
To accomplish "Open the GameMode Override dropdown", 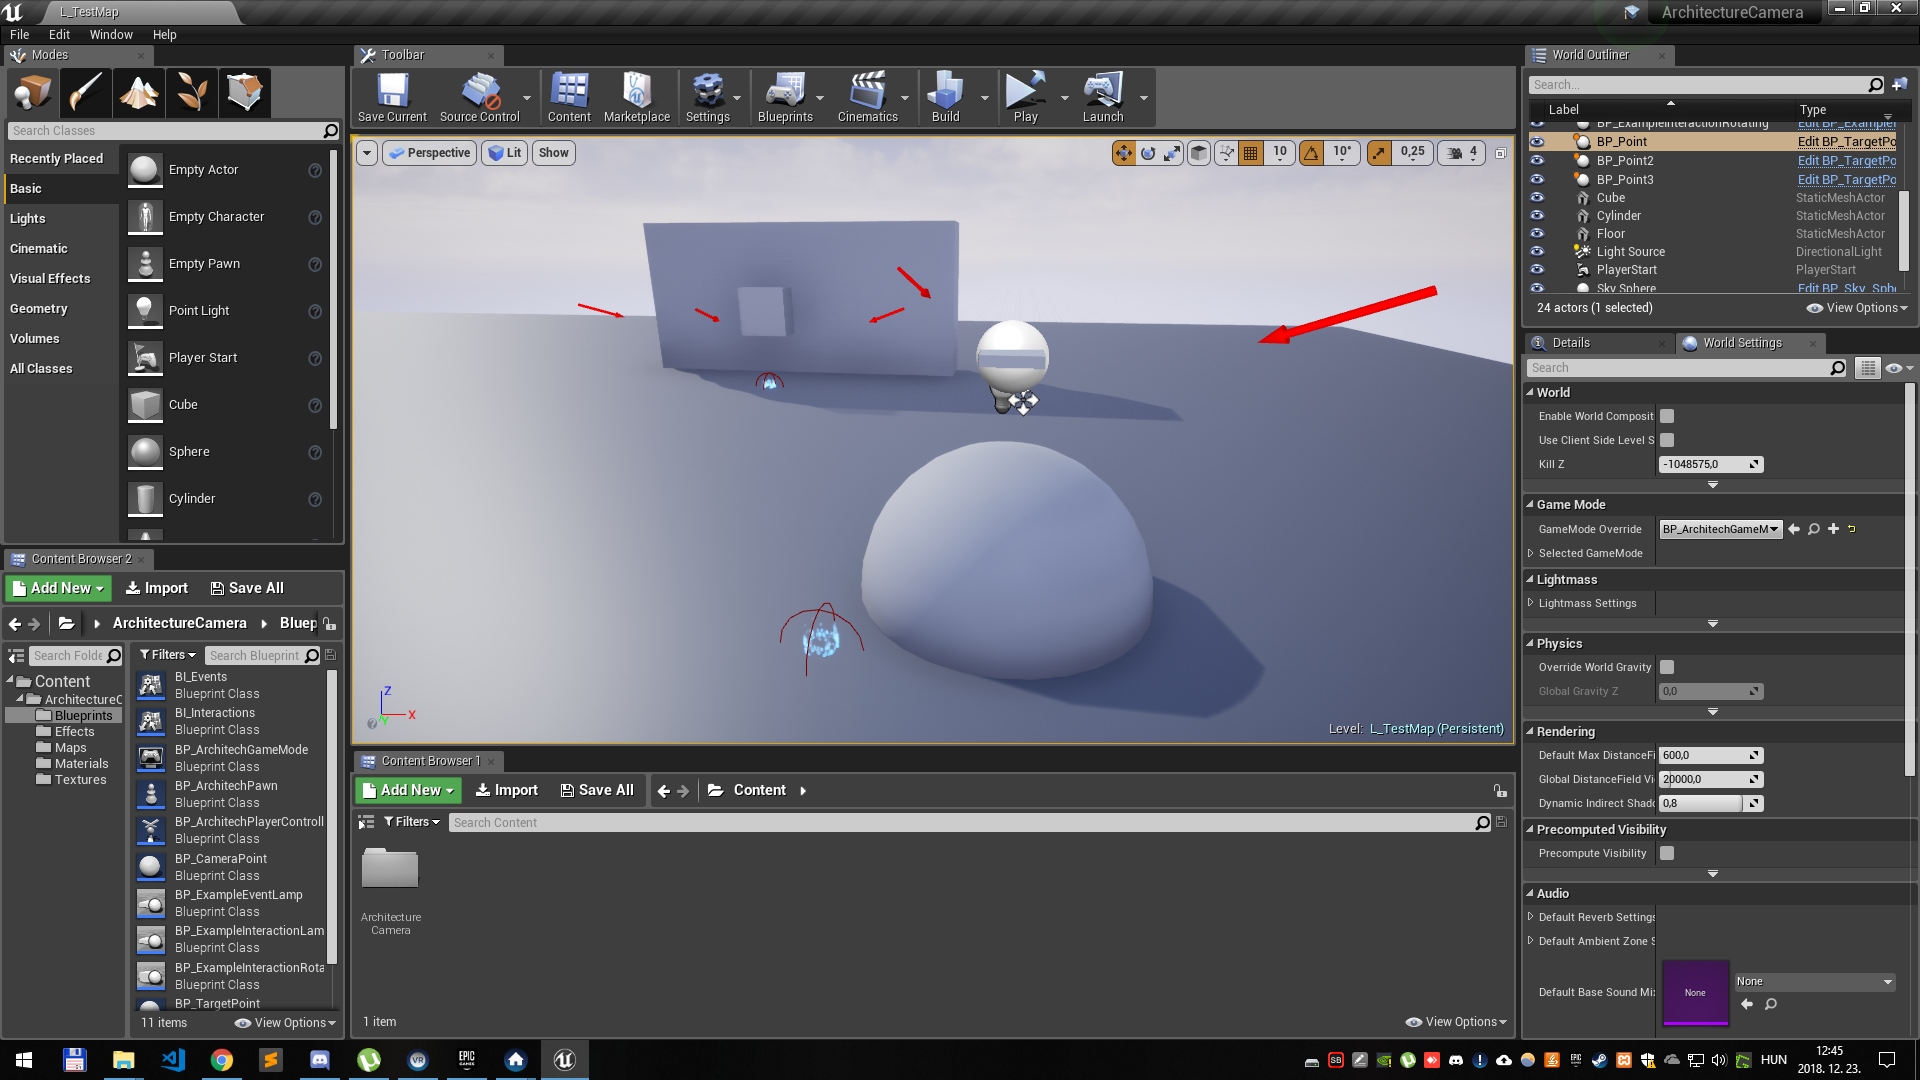I will pyautogui.click(x=1719, y=528).
